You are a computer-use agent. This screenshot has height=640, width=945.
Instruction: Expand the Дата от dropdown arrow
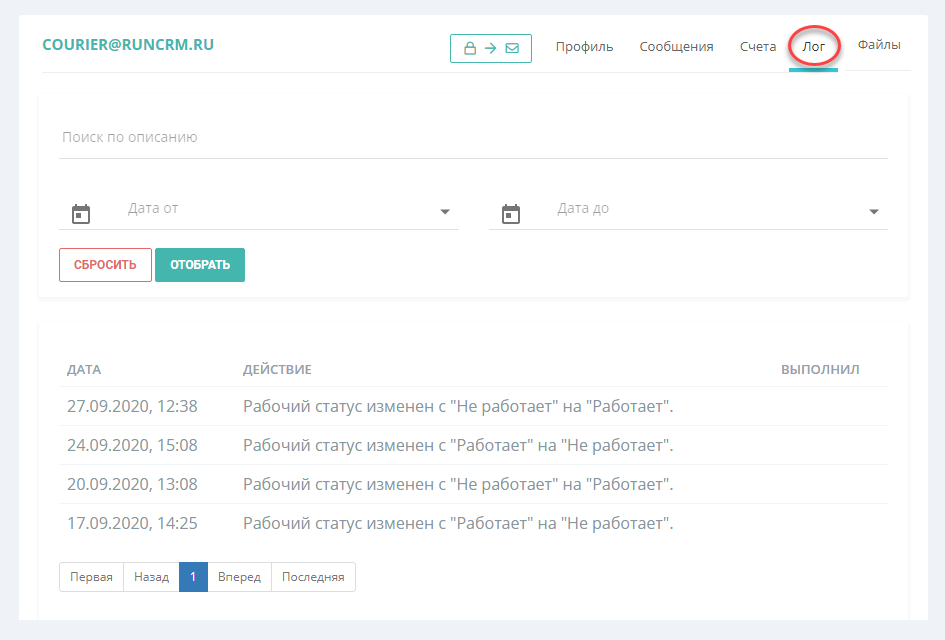[x=445, y=212]
